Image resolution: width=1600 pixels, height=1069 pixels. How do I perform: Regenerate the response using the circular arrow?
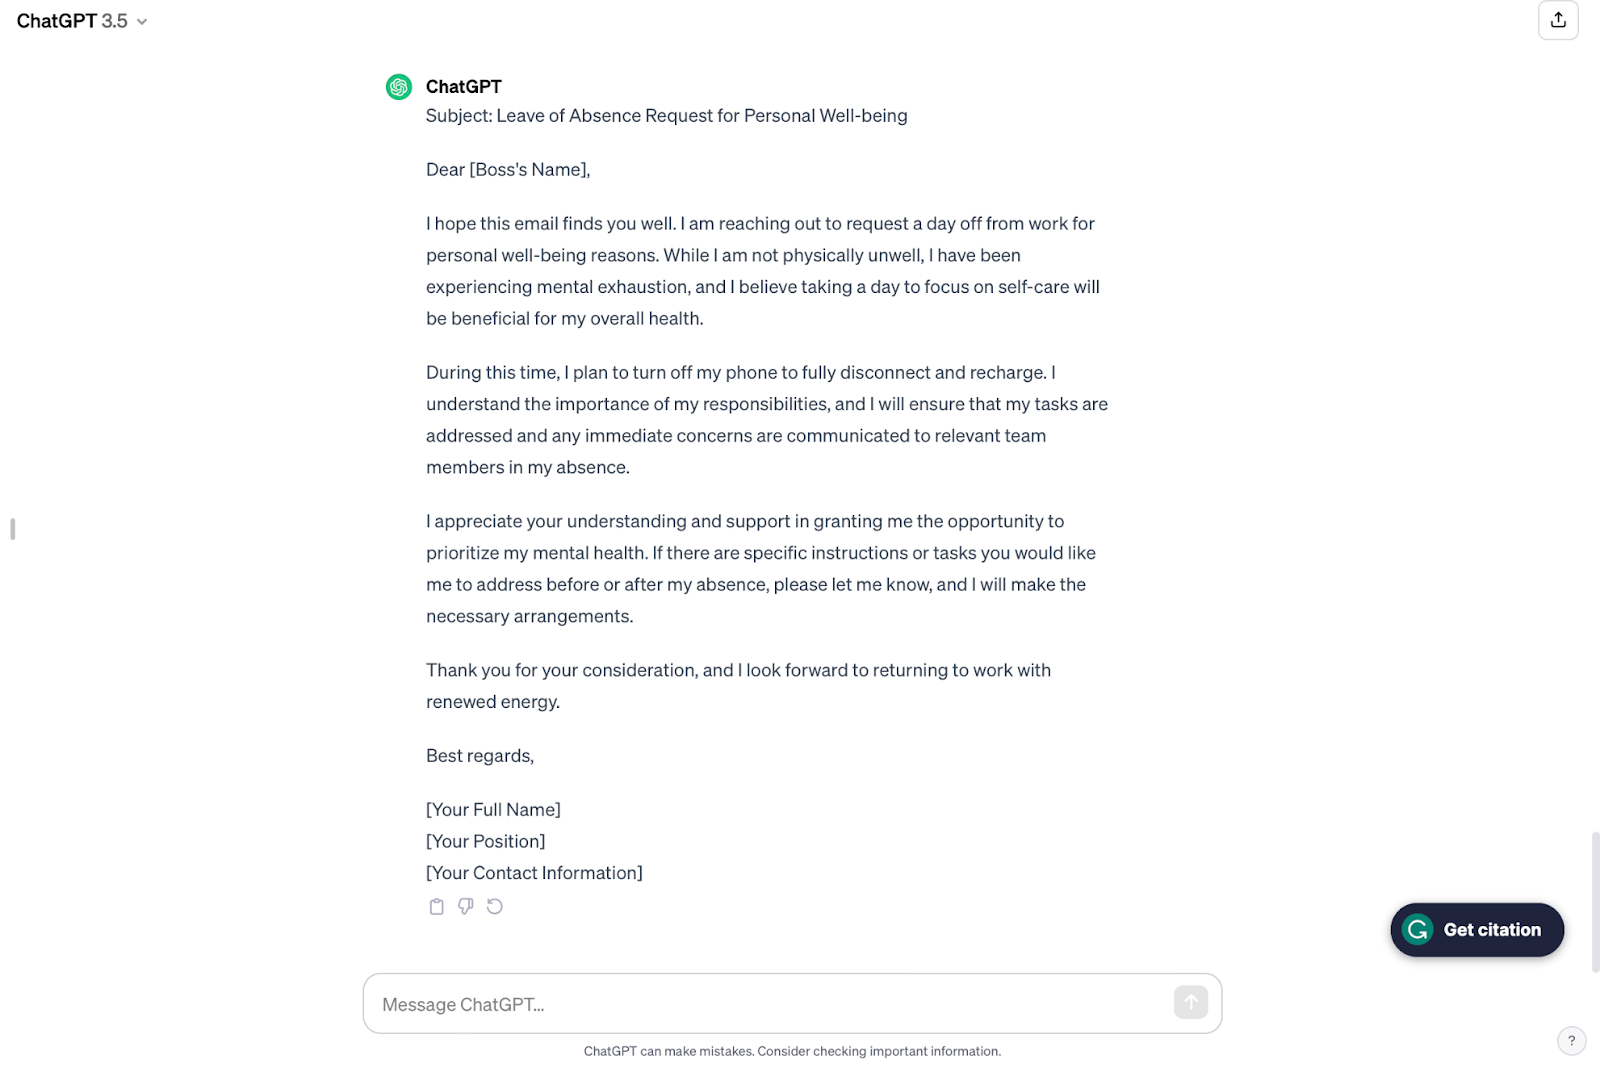pyautogui.click(x=495, y=907)
